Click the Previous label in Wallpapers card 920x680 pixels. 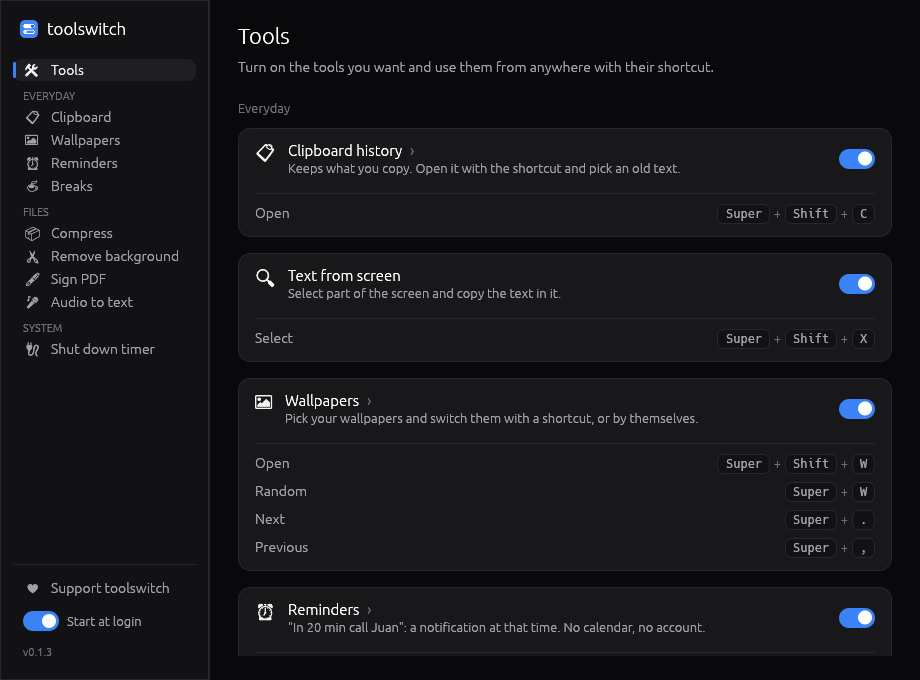(x=282, y=547)
